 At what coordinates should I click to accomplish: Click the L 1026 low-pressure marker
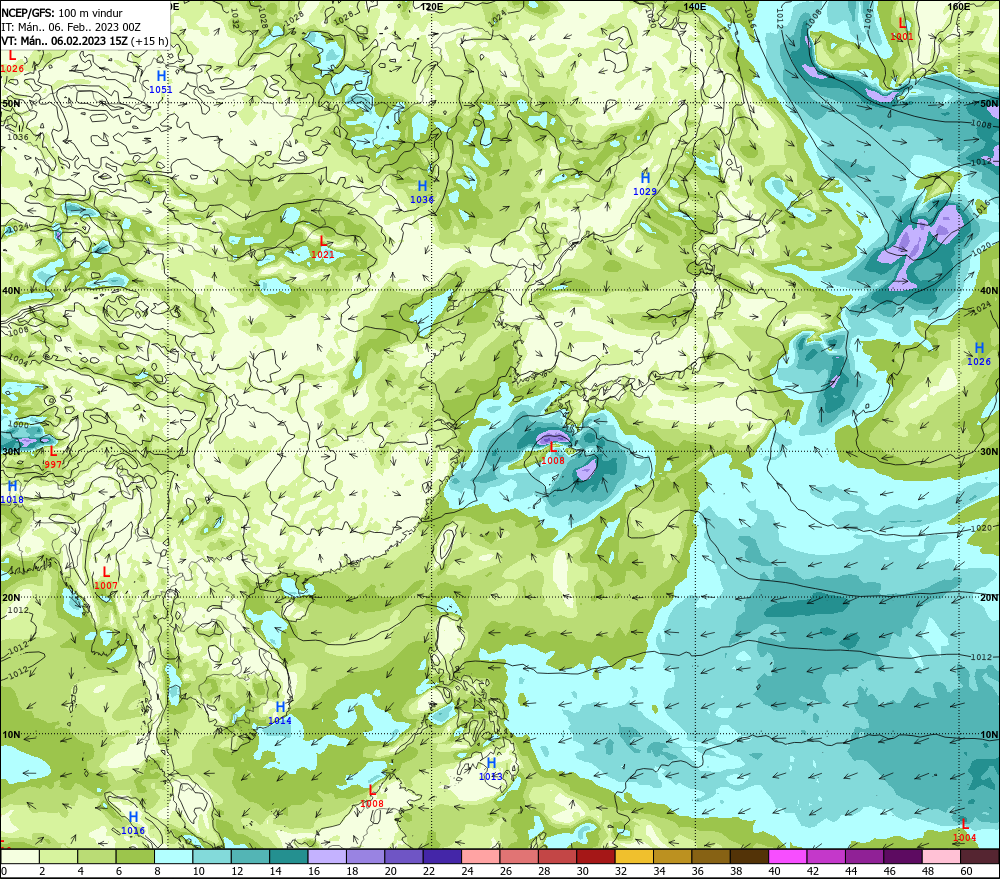(x=12, y=61)
